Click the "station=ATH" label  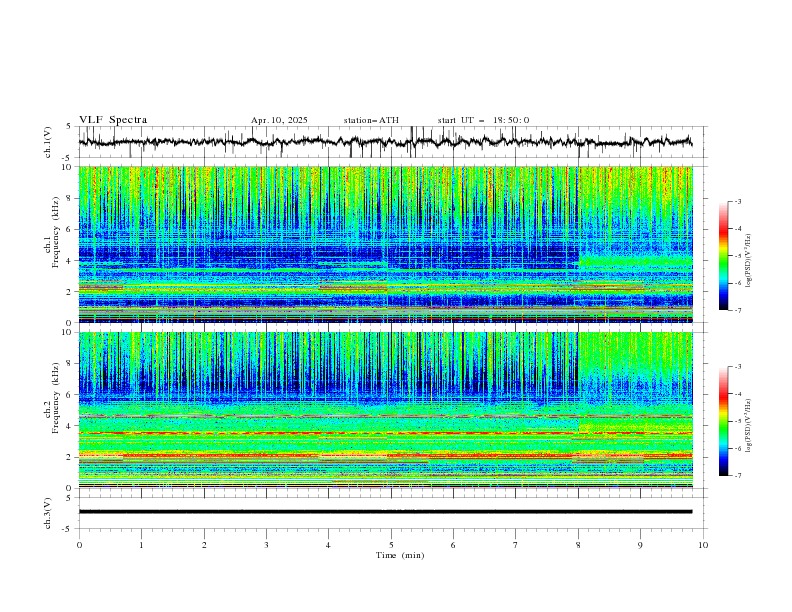coord(371,120)
